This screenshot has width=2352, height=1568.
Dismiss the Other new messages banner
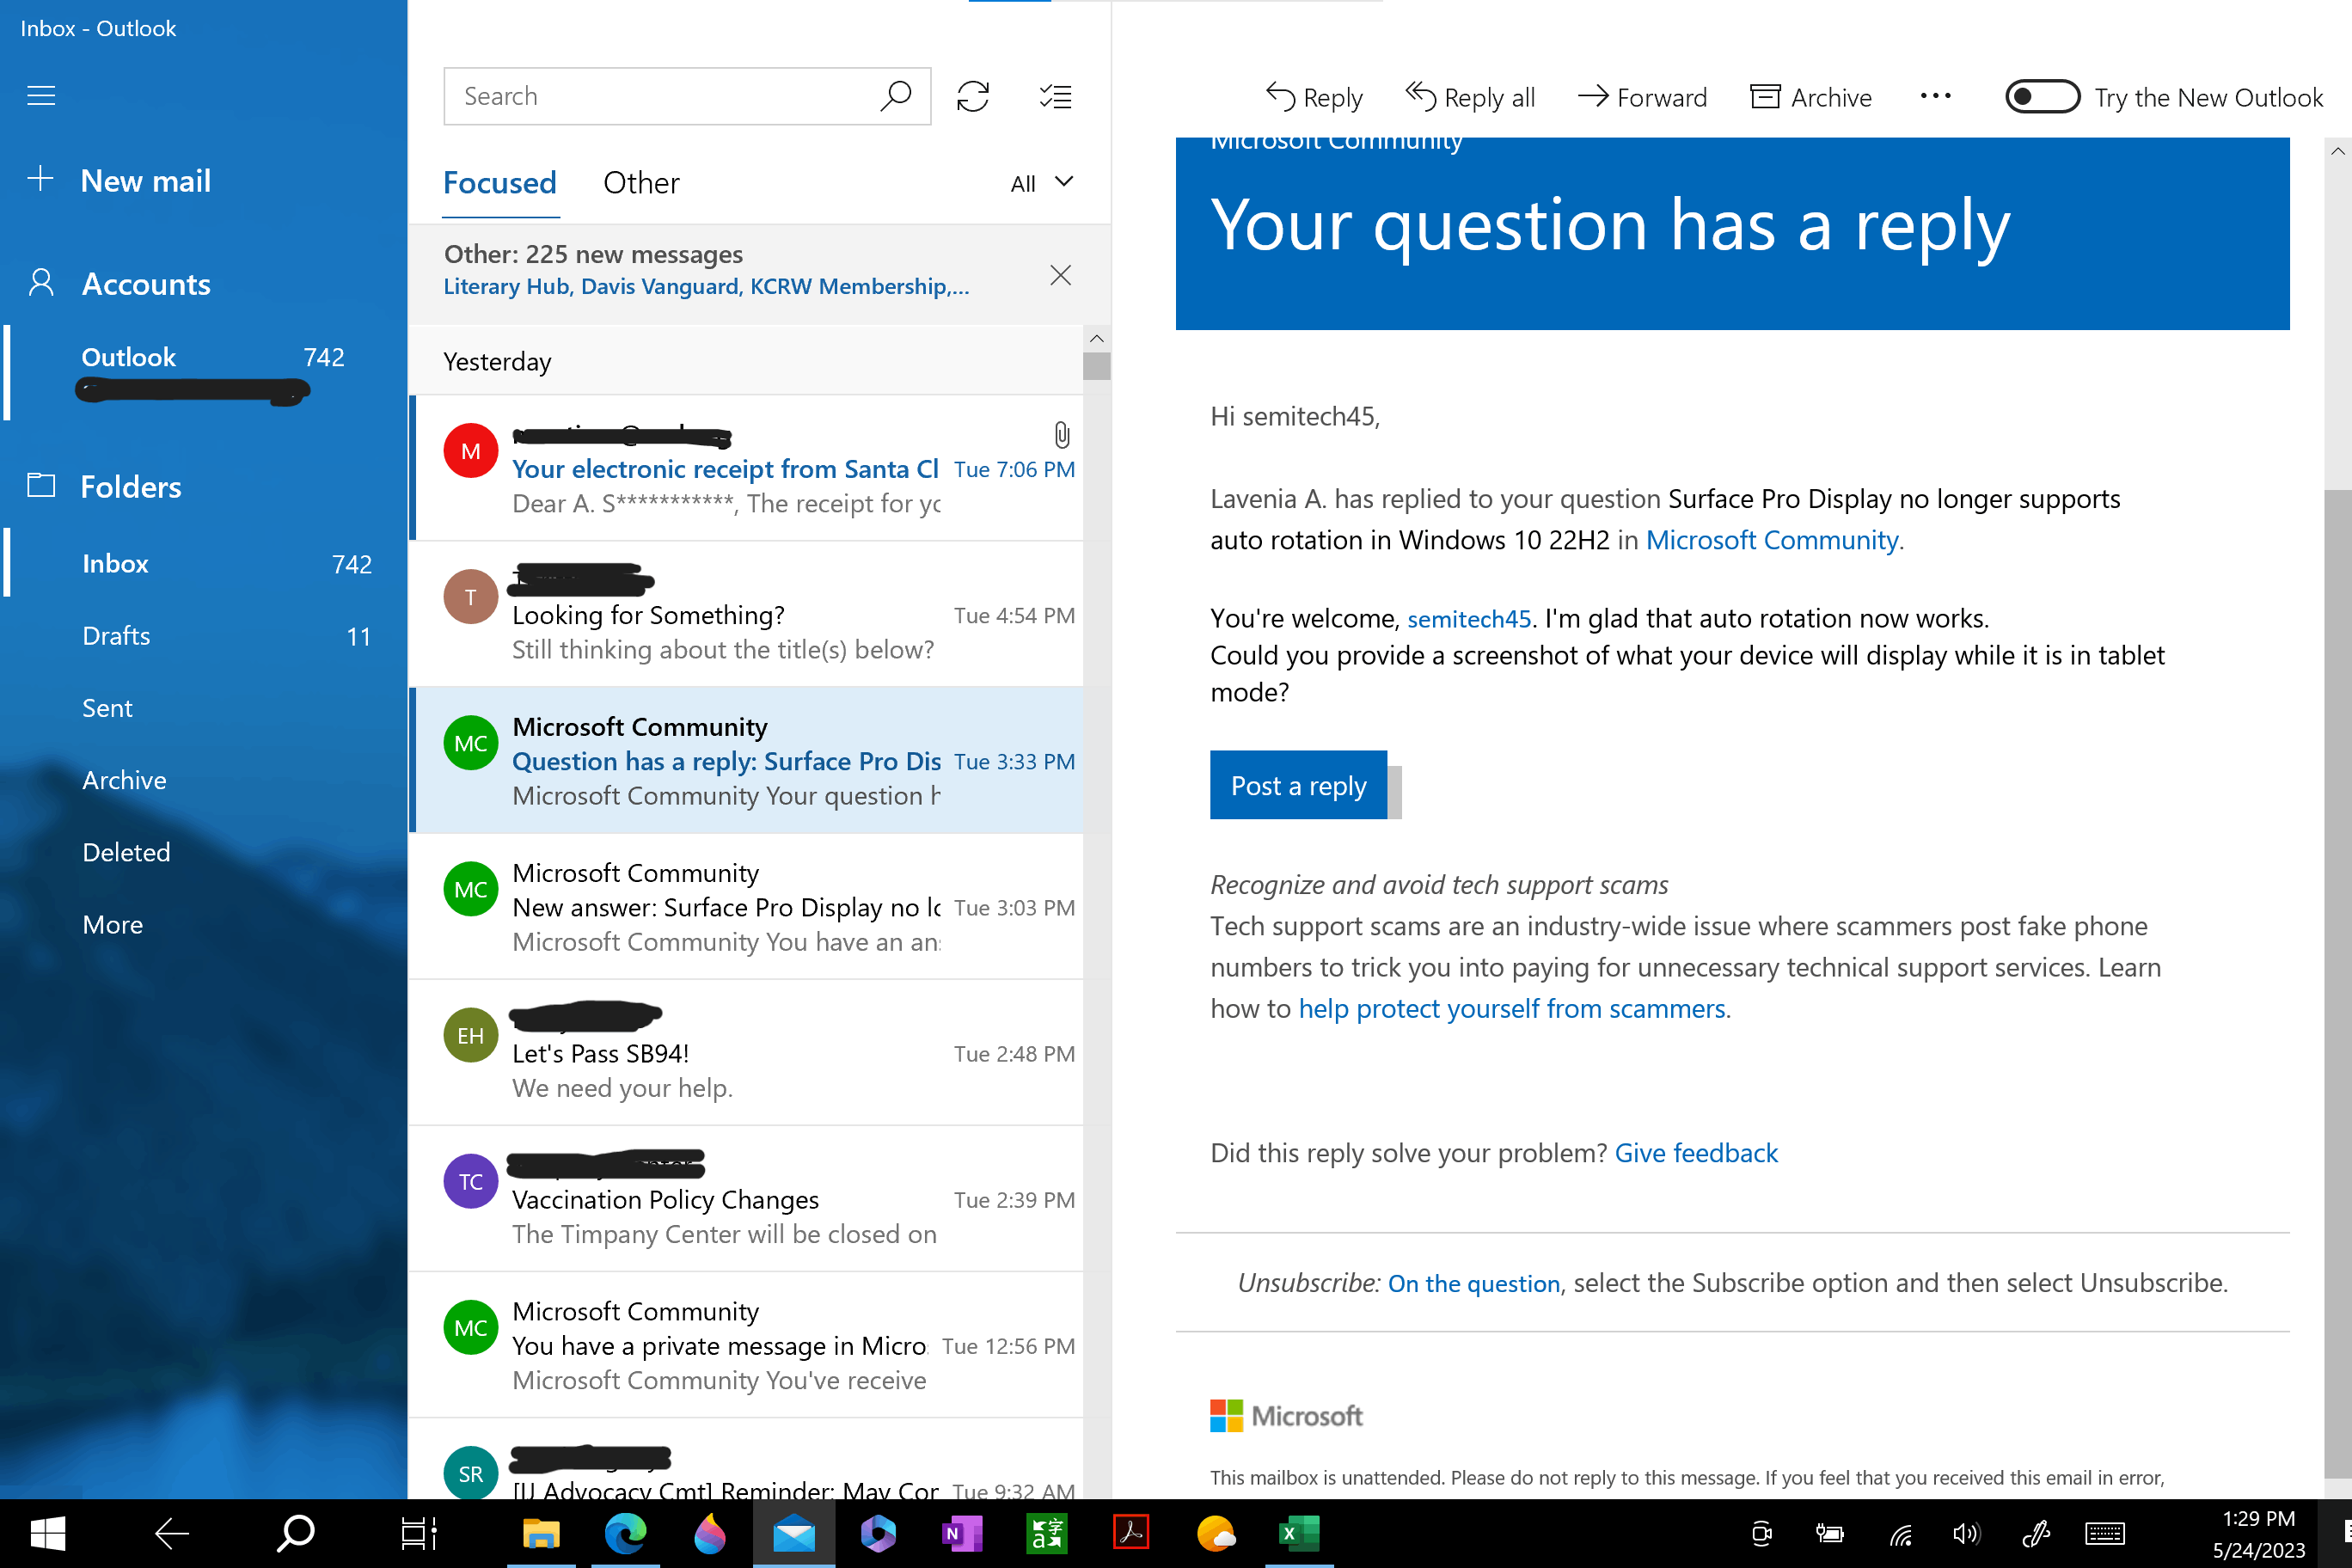point(1060,275)
